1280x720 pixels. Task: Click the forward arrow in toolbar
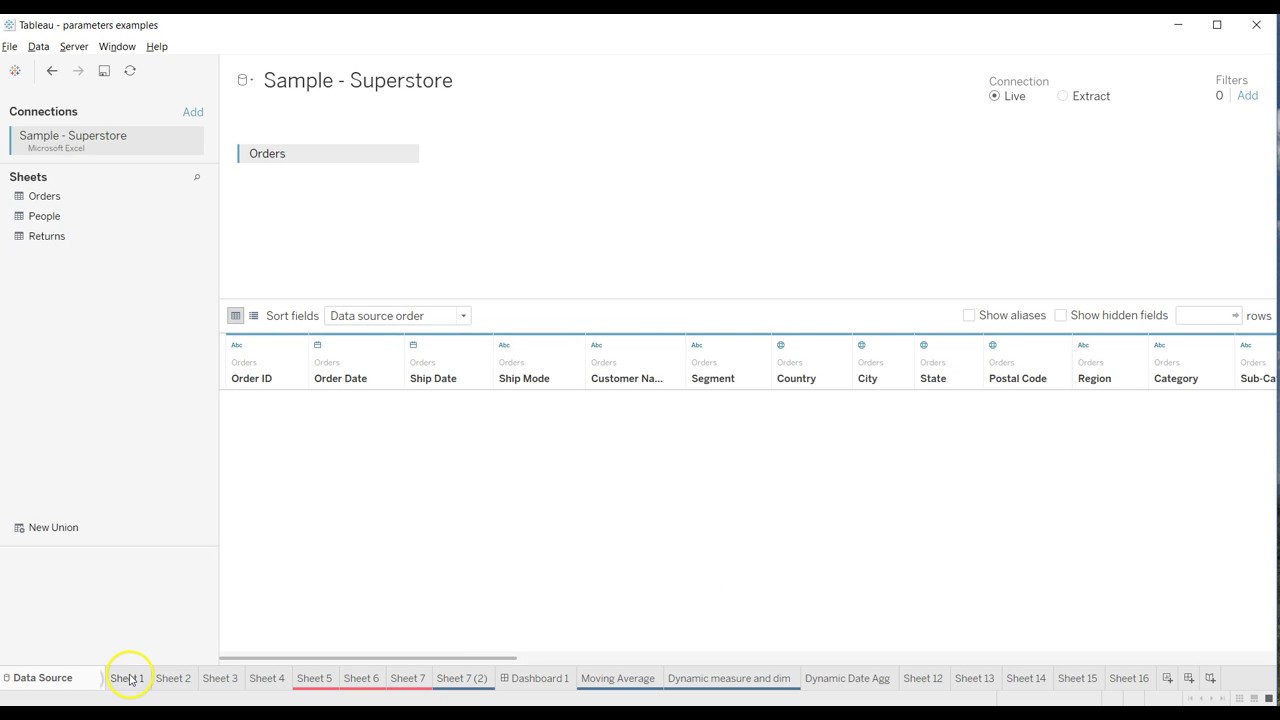coord(78,71)
